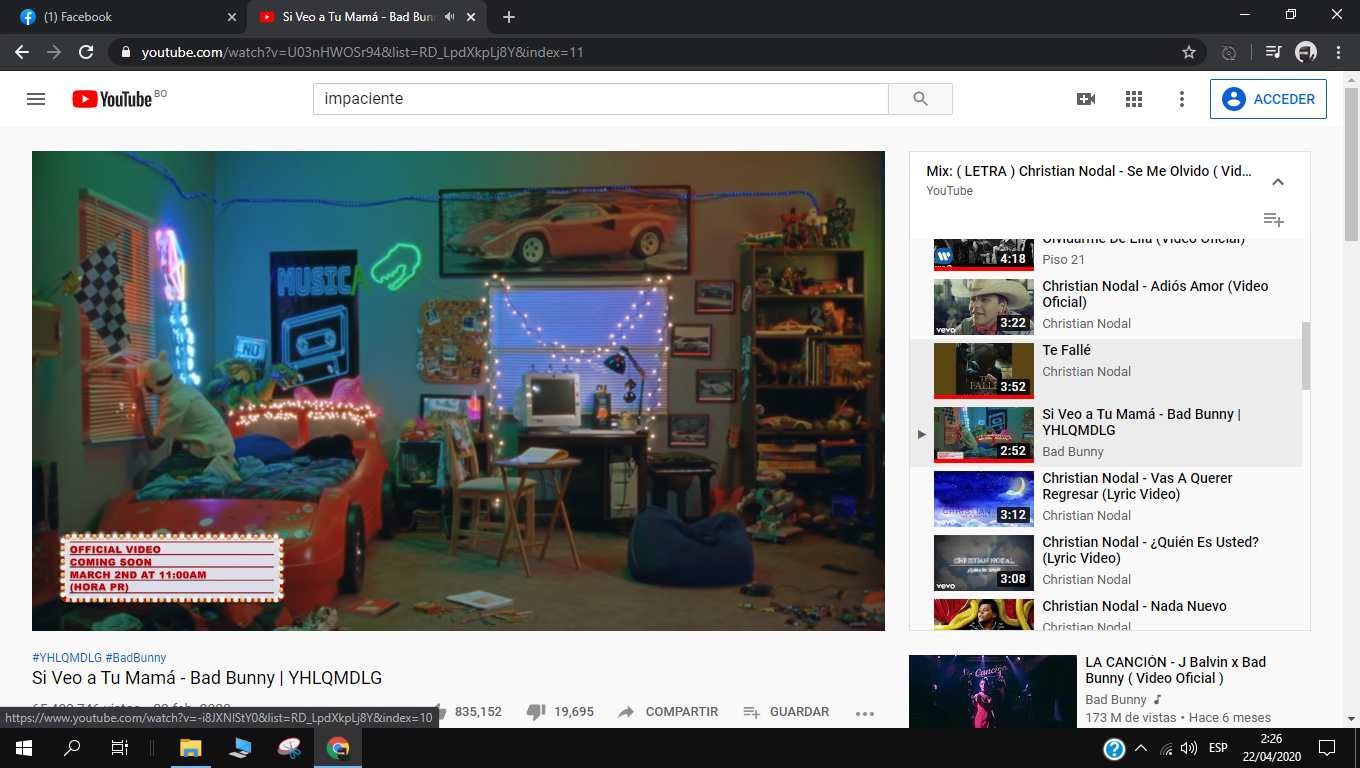This screenshot has height=768, width=1360.
Task: Click Chrome icon in taskbar
Action: [x=338, y=748]
